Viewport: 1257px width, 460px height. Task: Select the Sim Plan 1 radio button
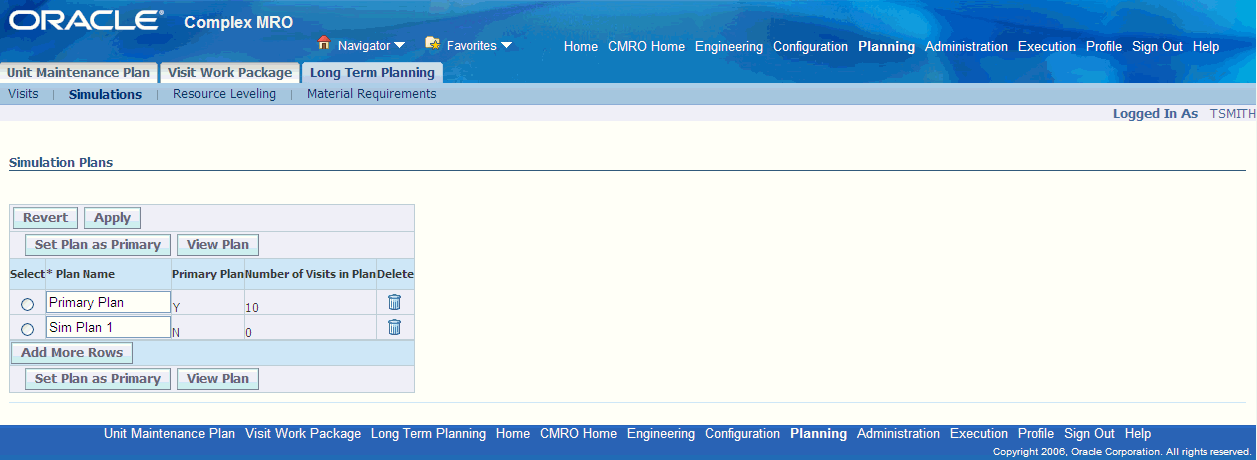coord(27,329)
